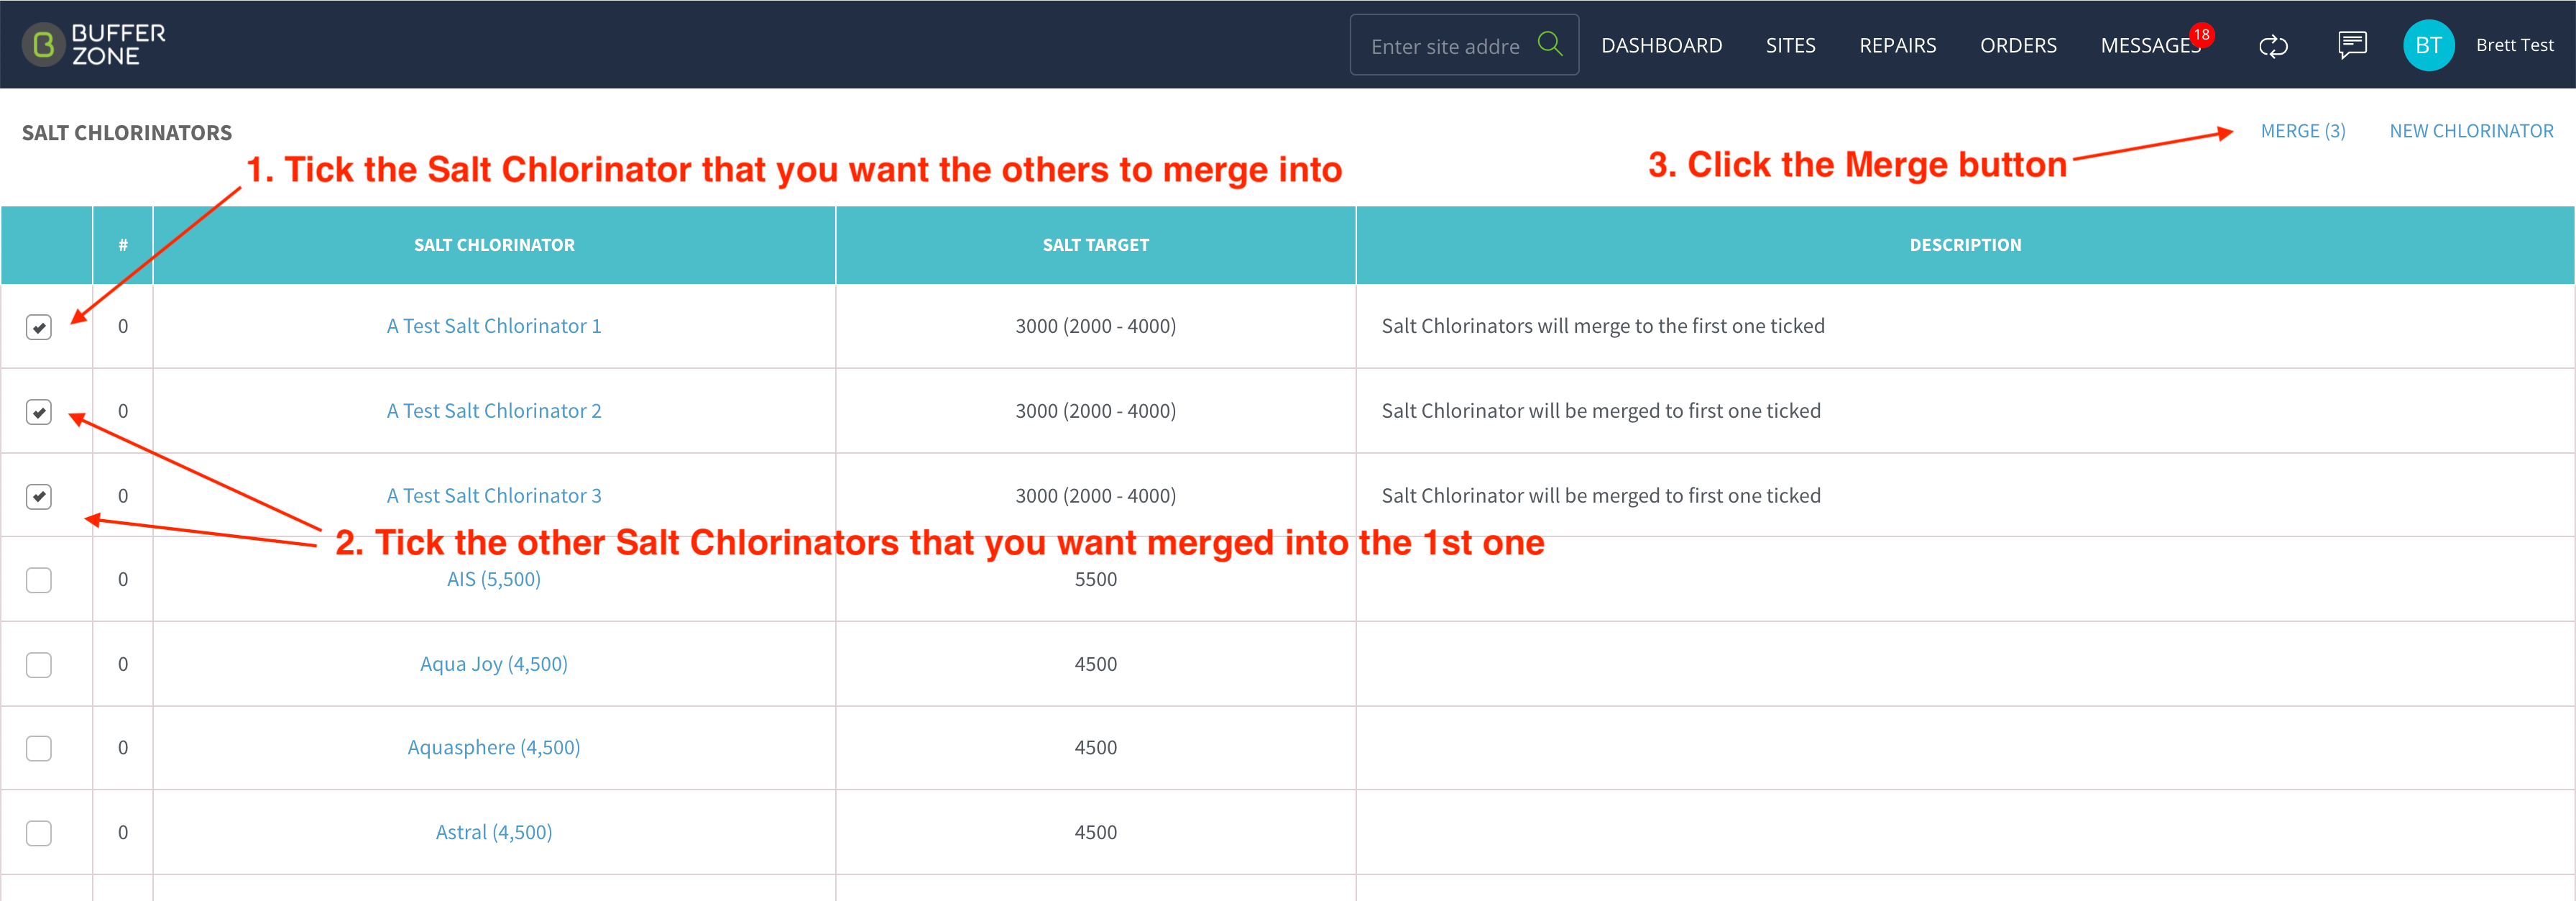Click the BT user avatar

(x=2428, y=45)
